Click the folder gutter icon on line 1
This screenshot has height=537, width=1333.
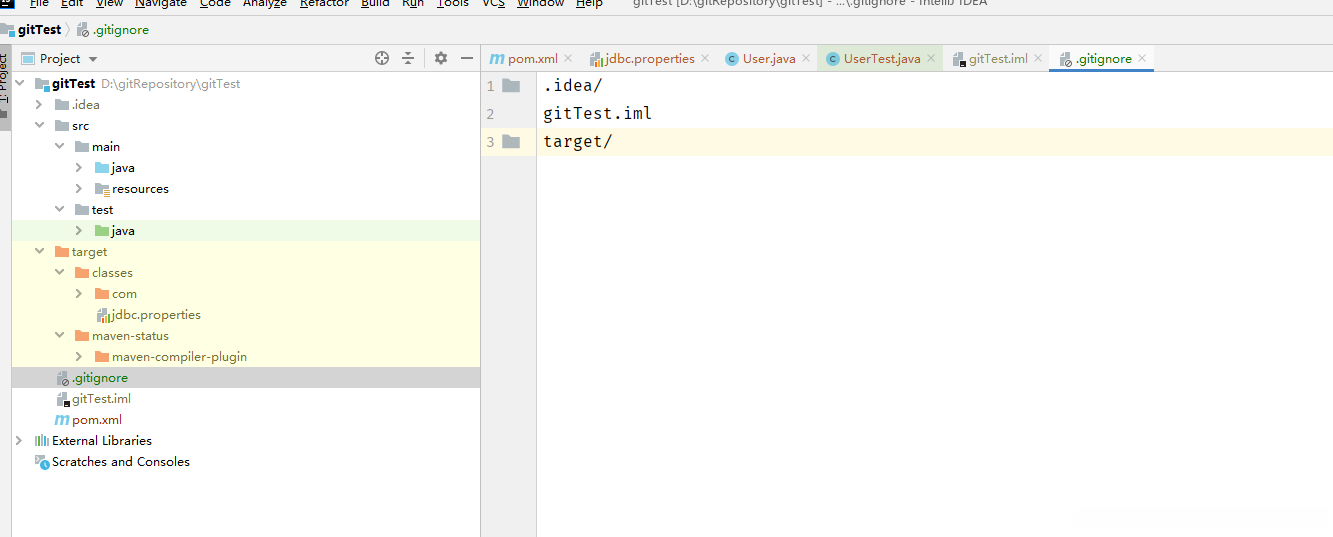[511, 86]
